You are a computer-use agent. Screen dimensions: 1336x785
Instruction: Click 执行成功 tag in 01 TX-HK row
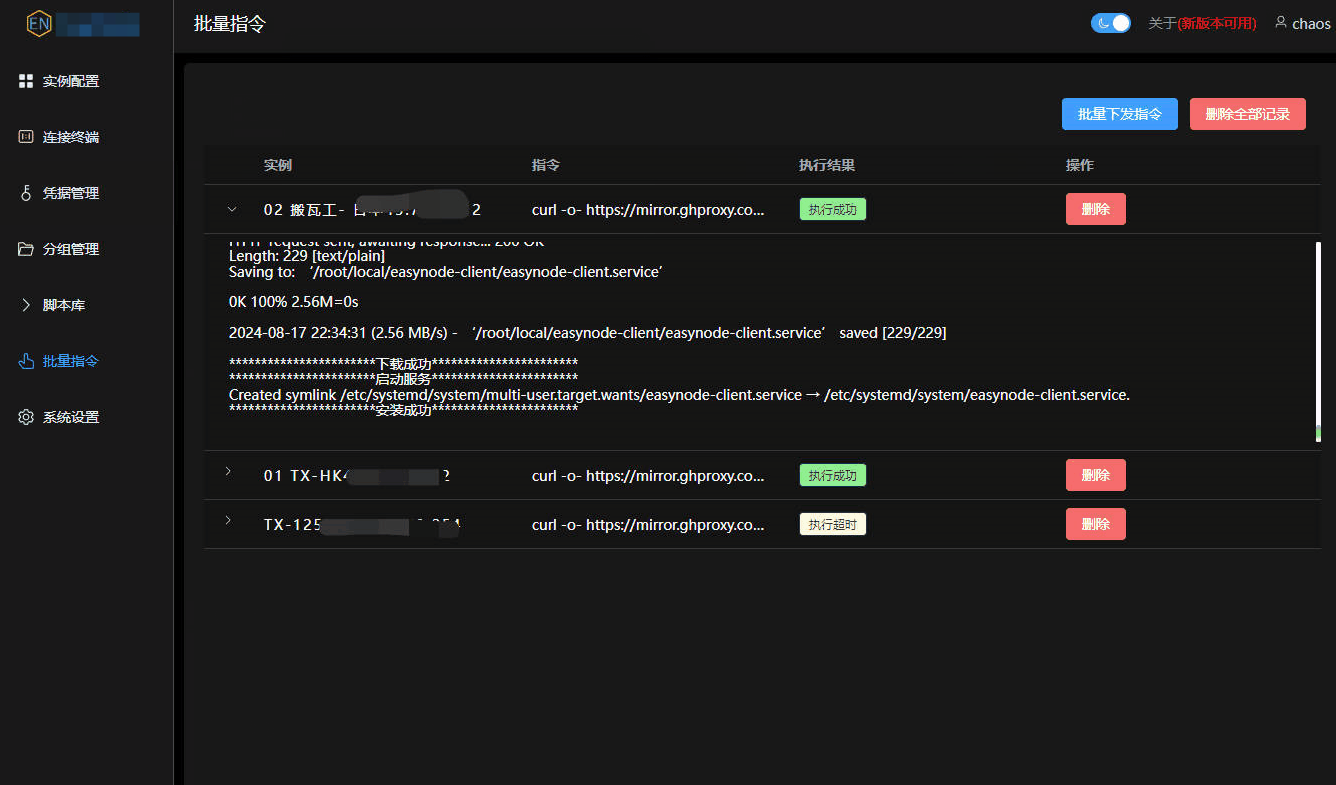(833, 475)
